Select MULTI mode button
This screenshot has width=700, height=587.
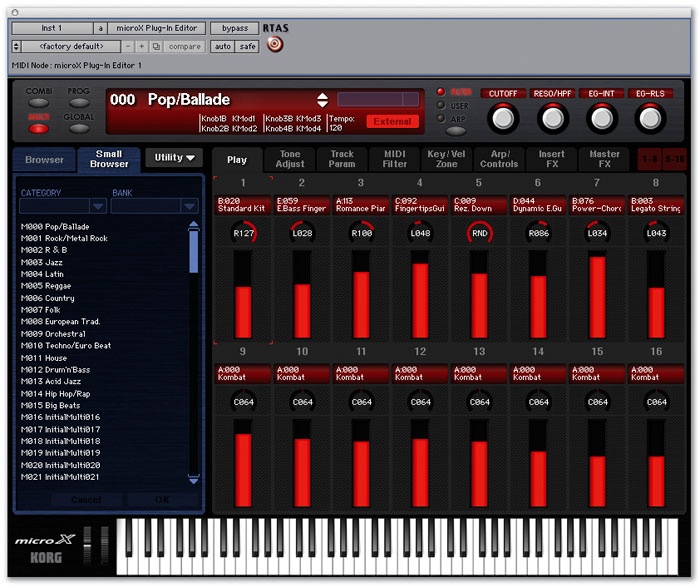(38, 129)
